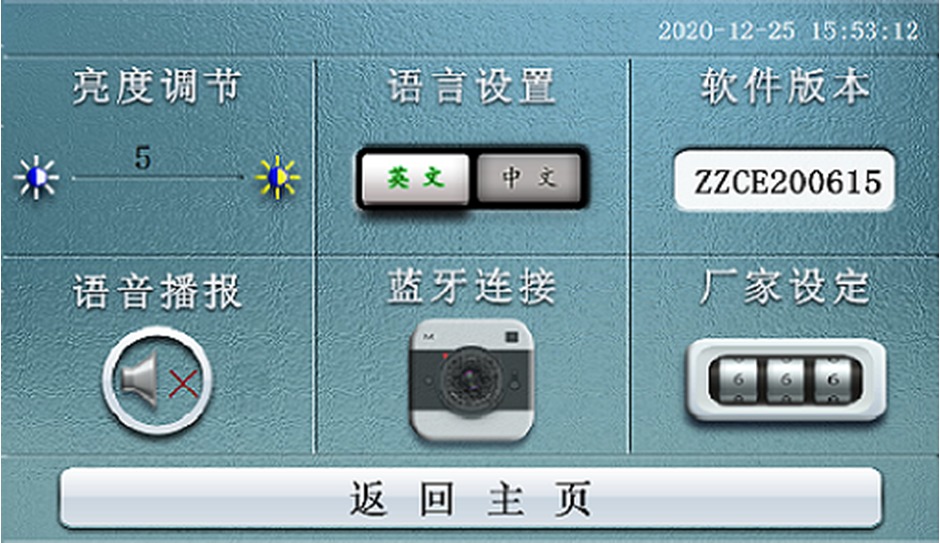Click the 亮度调节 brightness heading
940x543 pixels.
click(157, 87)
